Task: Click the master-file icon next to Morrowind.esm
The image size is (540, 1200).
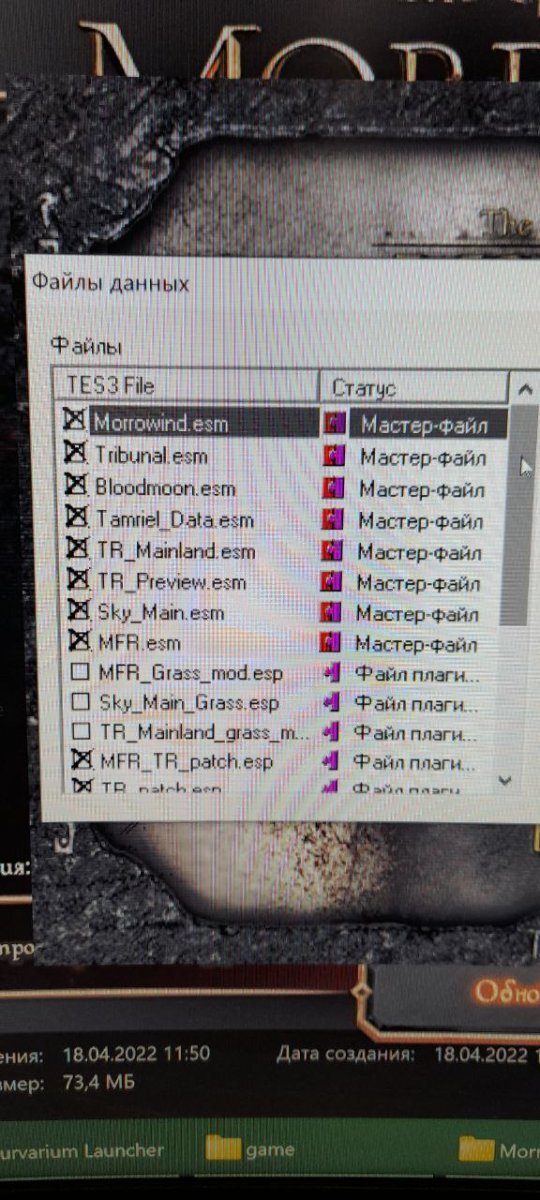Action: (x=335, y=424)
